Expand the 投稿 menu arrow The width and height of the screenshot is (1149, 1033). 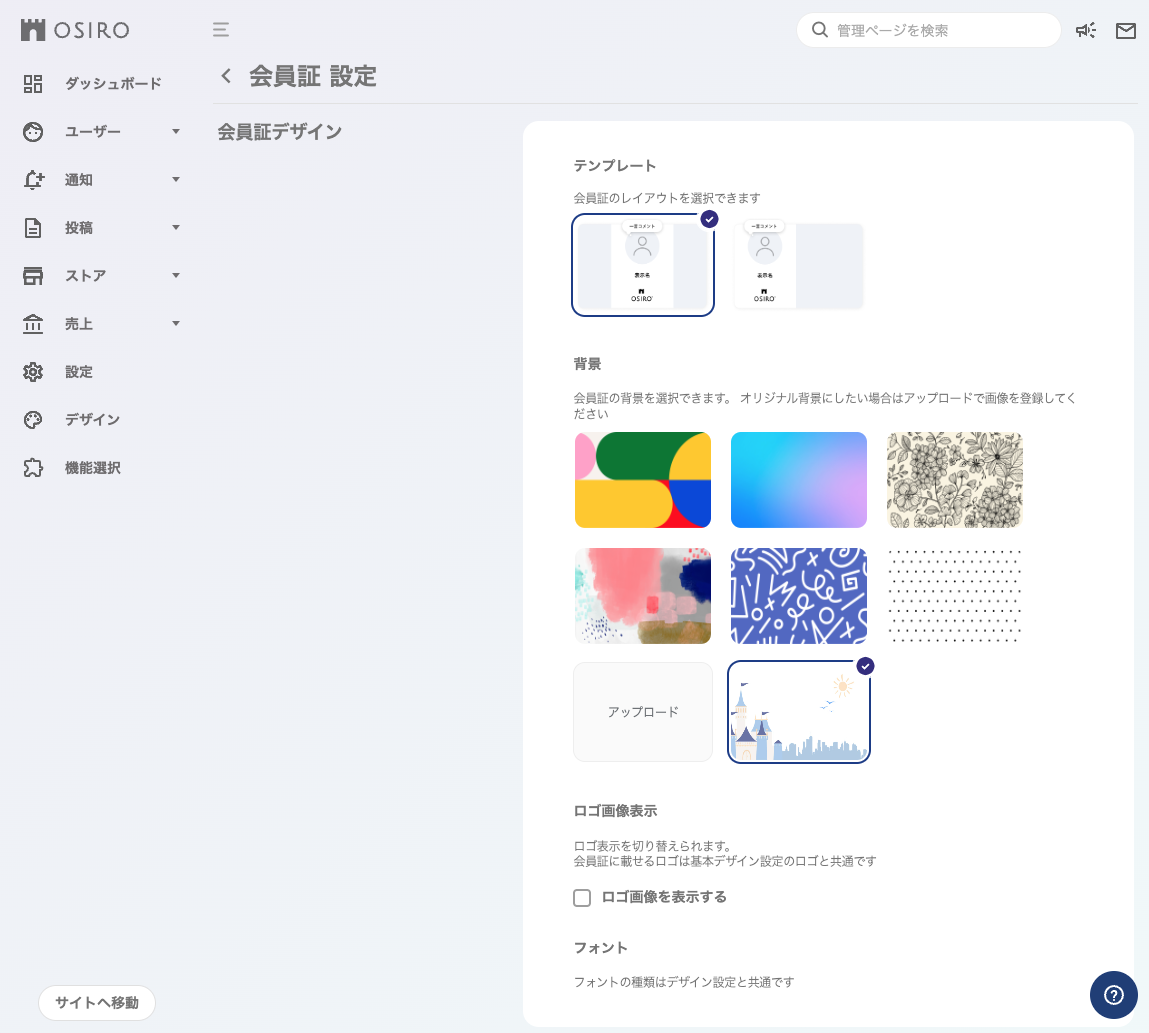pyautogui.click(x=176, y=228)
